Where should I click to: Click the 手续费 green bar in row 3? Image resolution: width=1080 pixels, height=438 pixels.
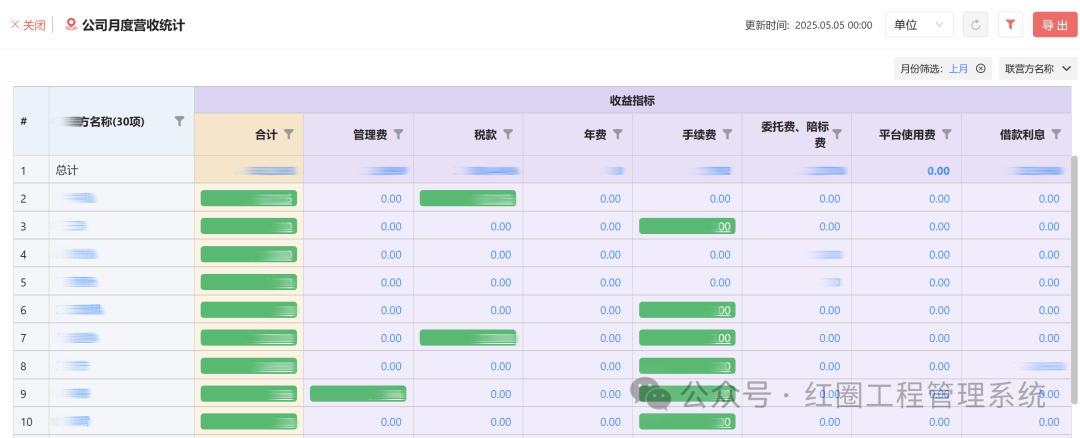[x=687, y=226]
